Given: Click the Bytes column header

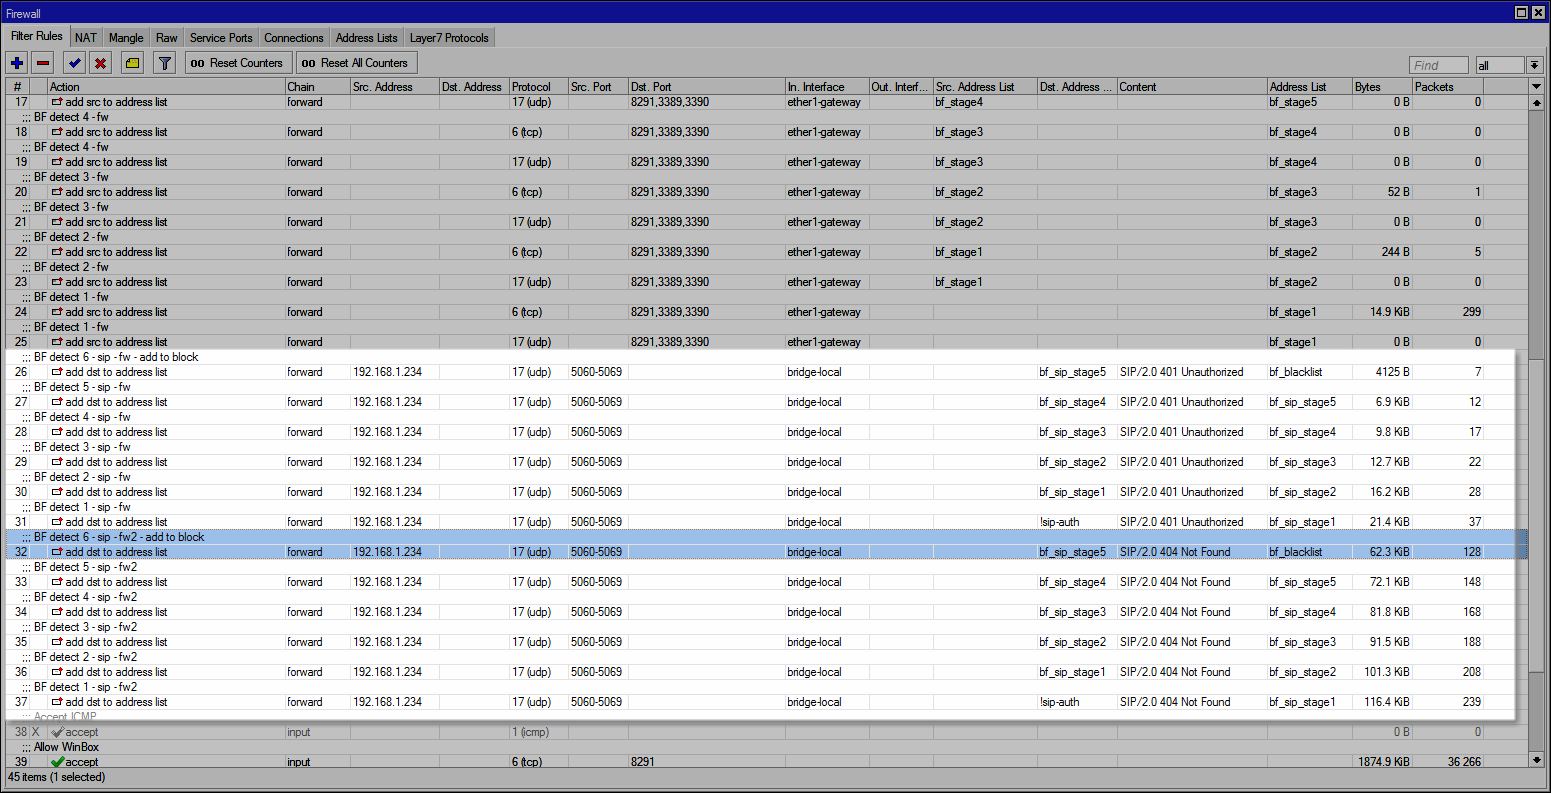Looking at the screenshot, I should (1382, 87).
